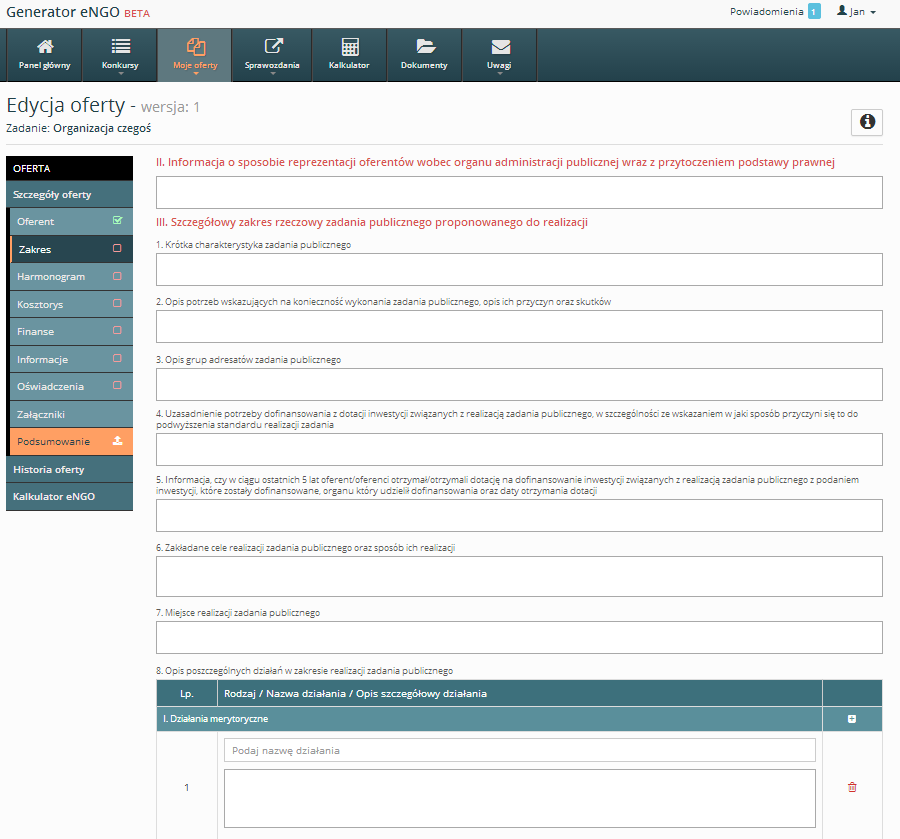900x839 pixels.
Task: Add new action with plus icon in Działania merytoryczne
Action: point(852,719)
